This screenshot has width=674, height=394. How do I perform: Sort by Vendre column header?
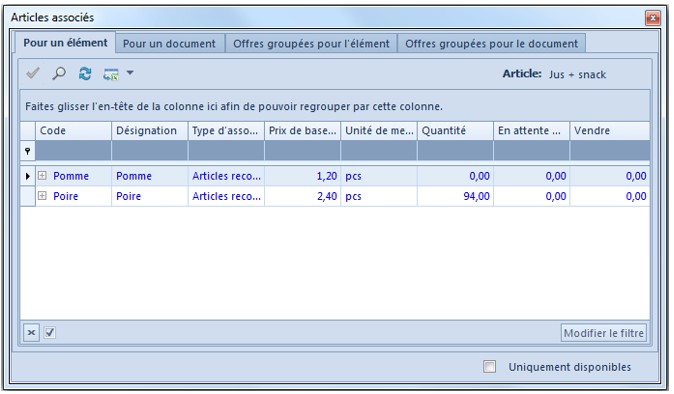tap(610, 131)
